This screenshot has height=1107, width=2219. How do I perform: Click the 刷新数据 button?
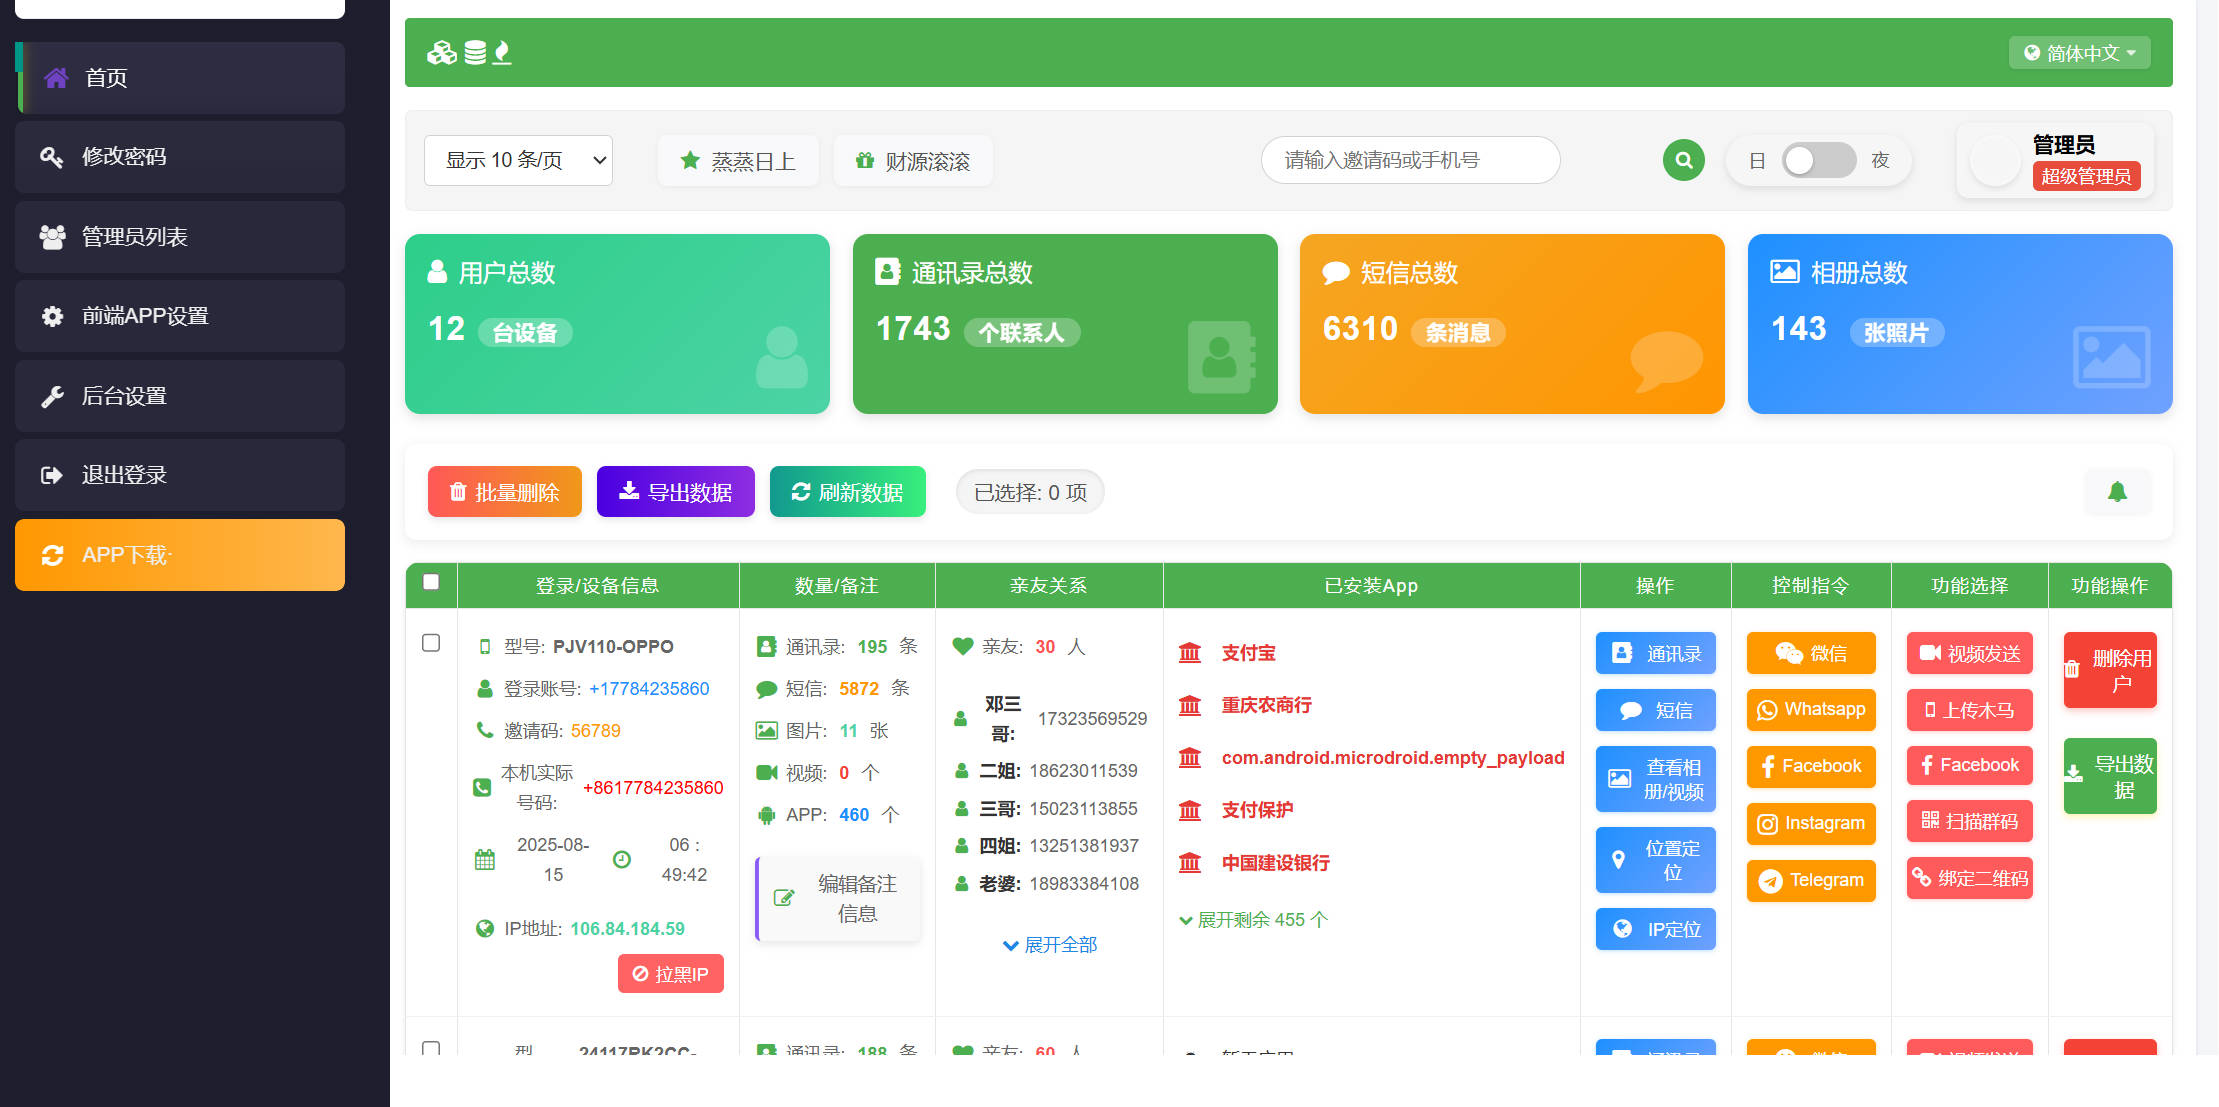847,492
